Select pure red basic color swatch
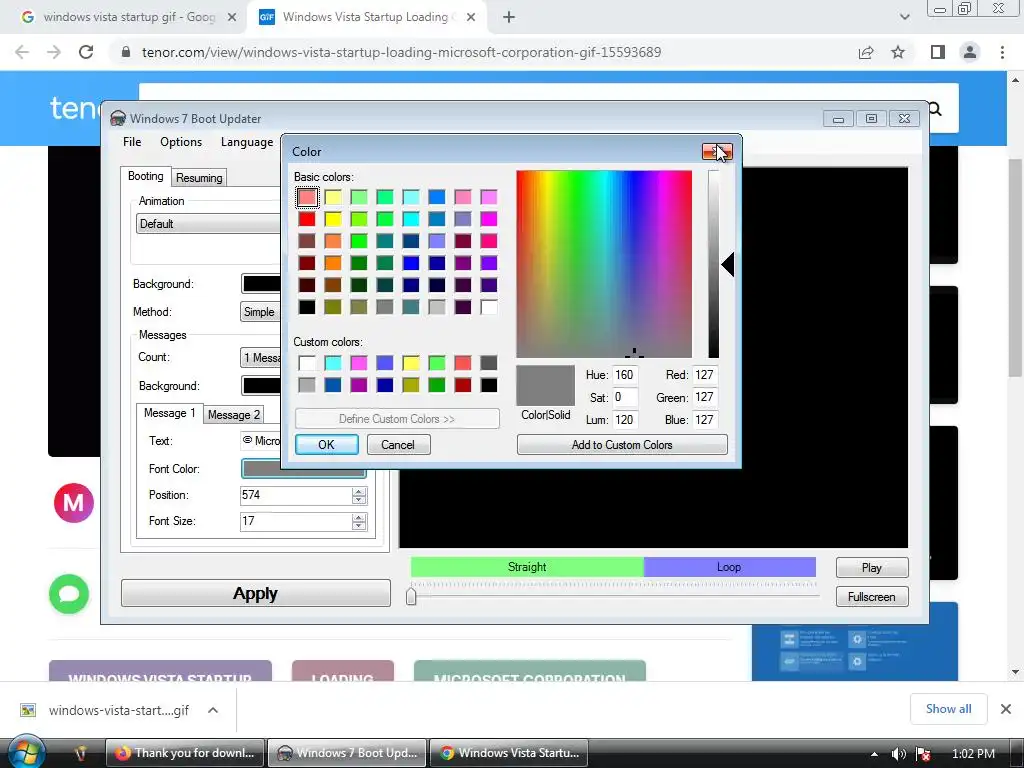 point(306,219)
